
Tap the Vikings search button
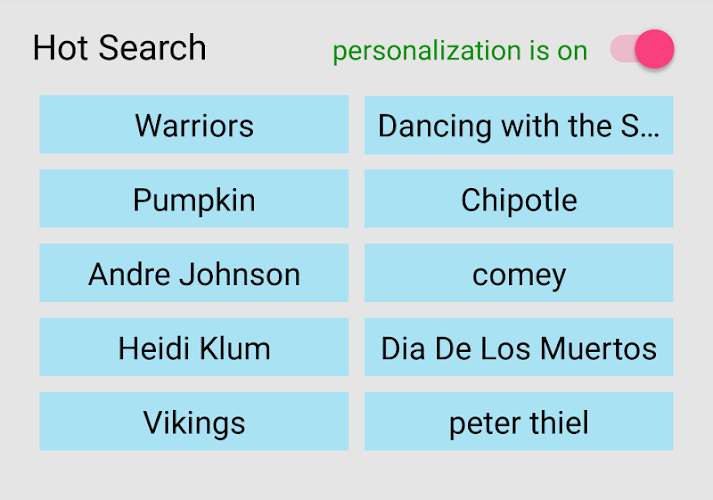point(194,421)
